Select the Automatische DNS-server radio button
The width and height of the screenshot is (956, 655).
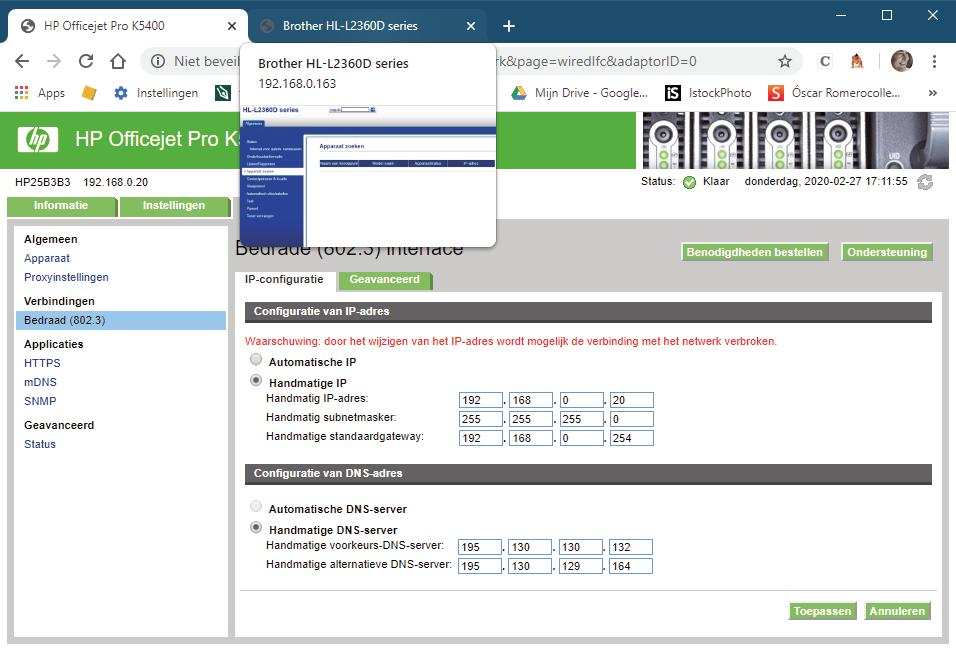click(x=256, y=506)
